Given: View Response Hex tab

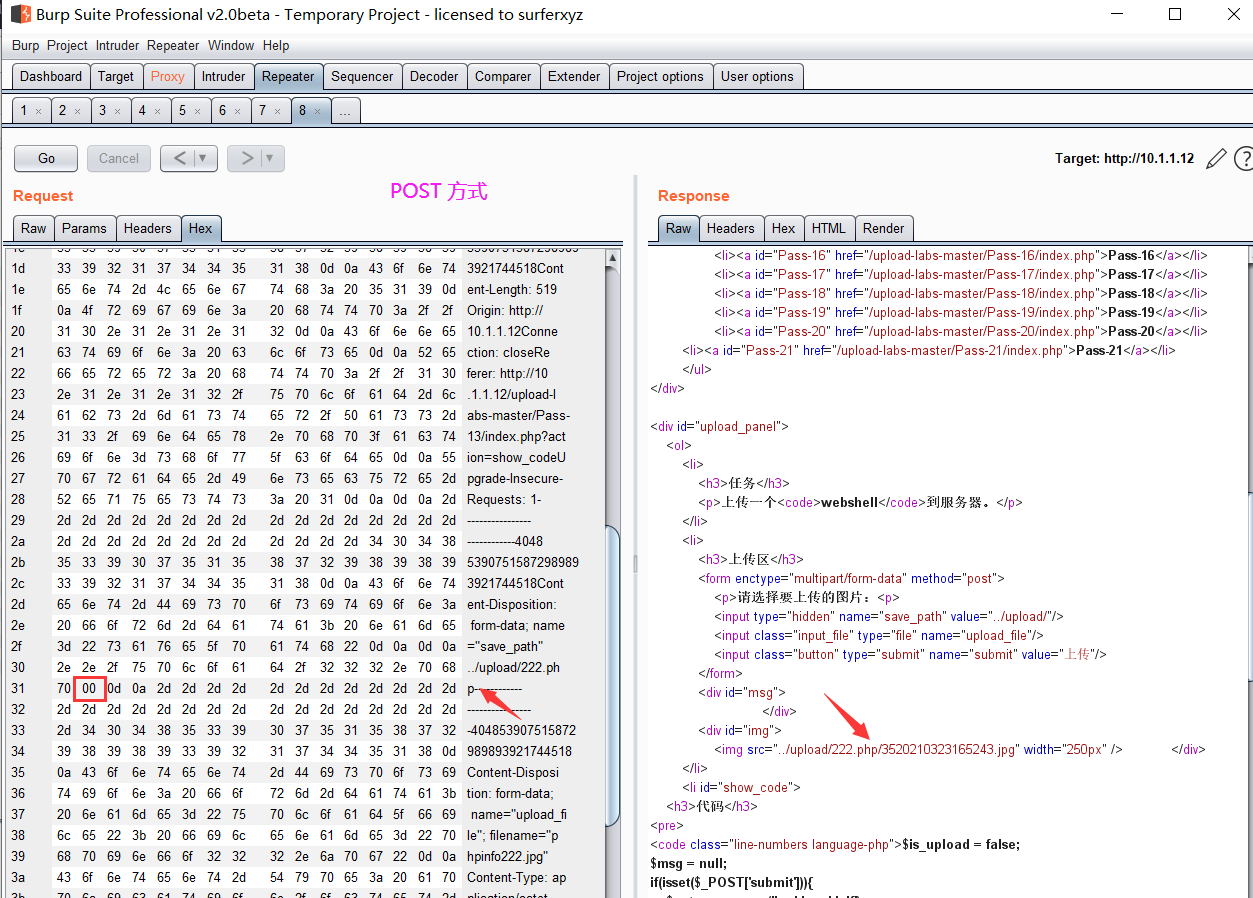Looking at the screenshot, I should 784,228.
